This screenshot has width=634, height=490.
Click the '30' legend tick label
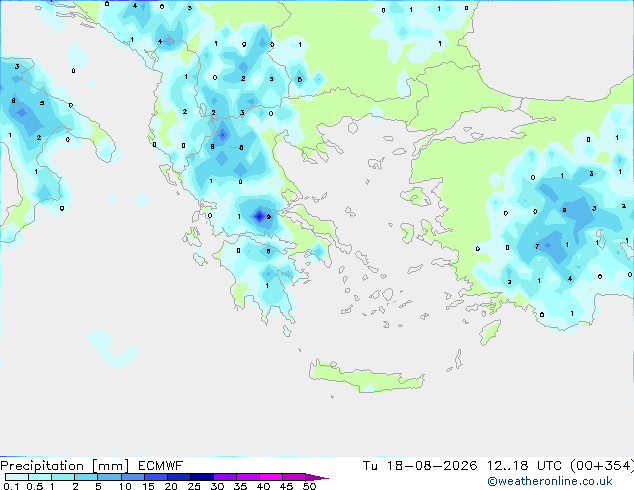(x=218, y=486)
